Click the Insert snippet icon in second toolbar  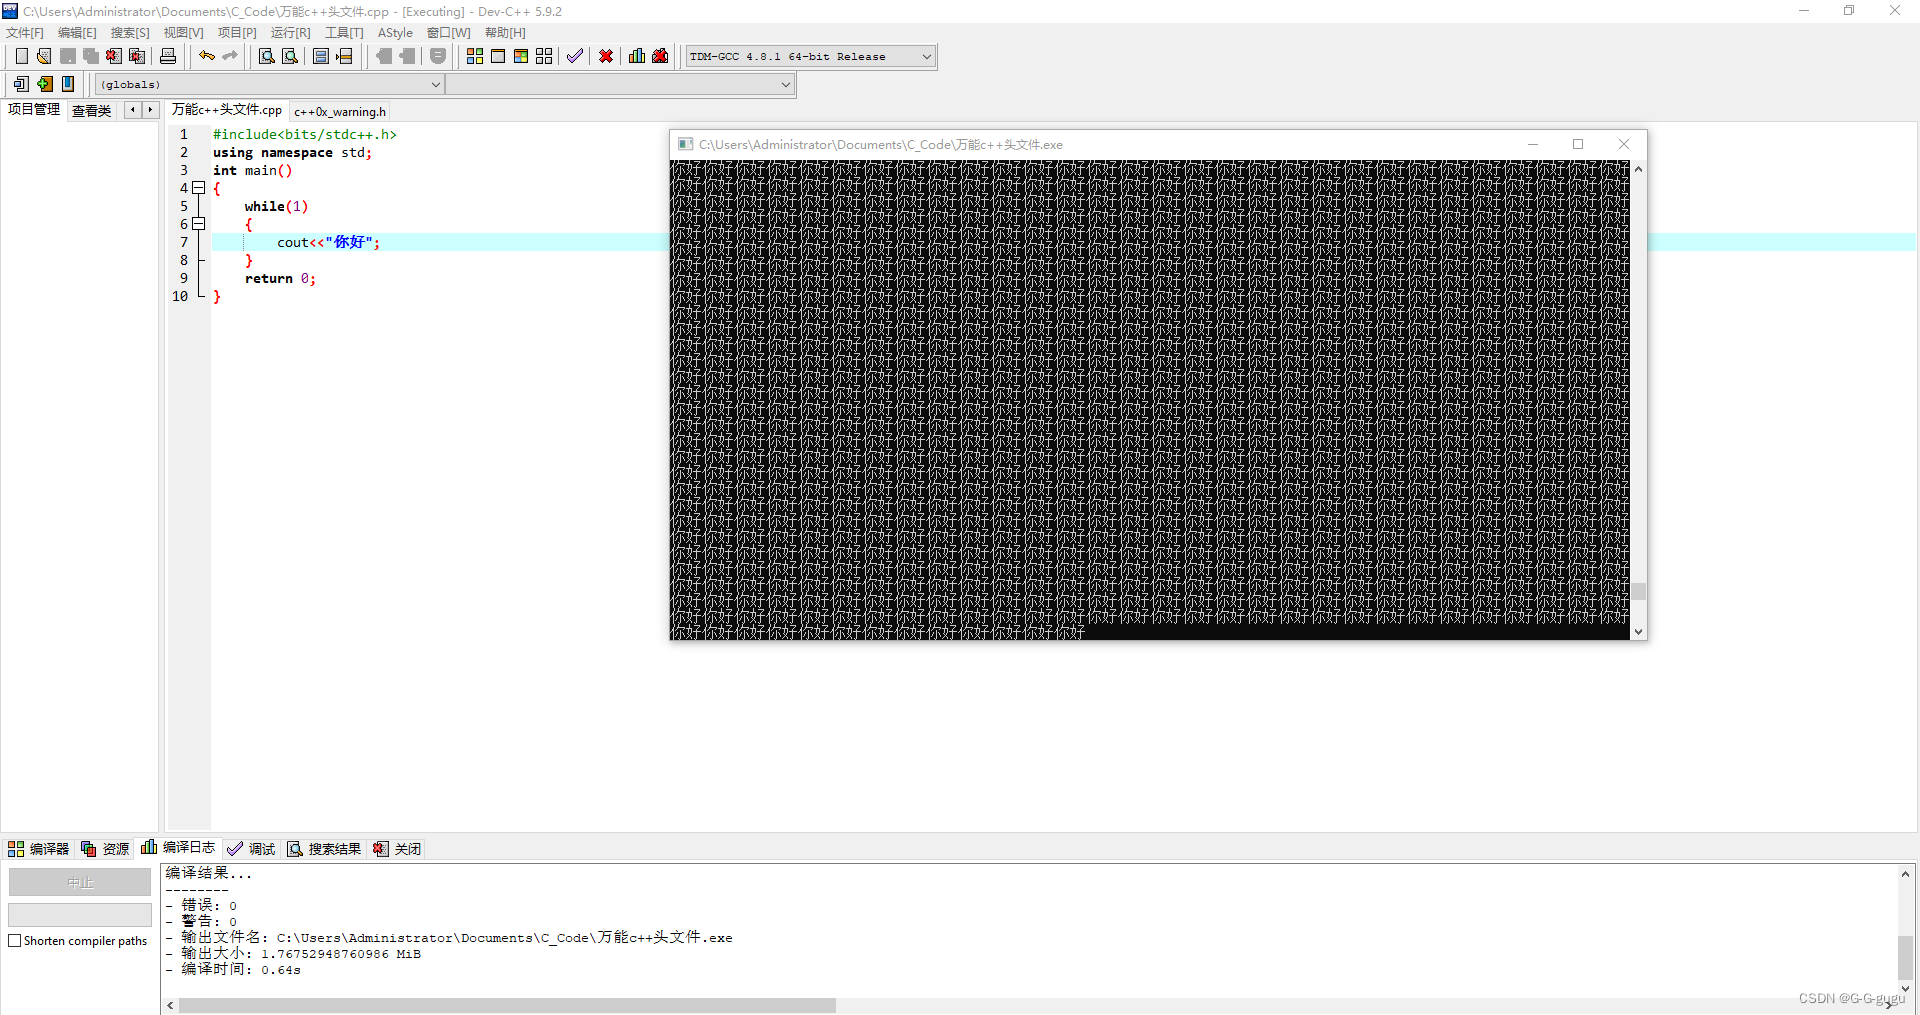point(21,84)
